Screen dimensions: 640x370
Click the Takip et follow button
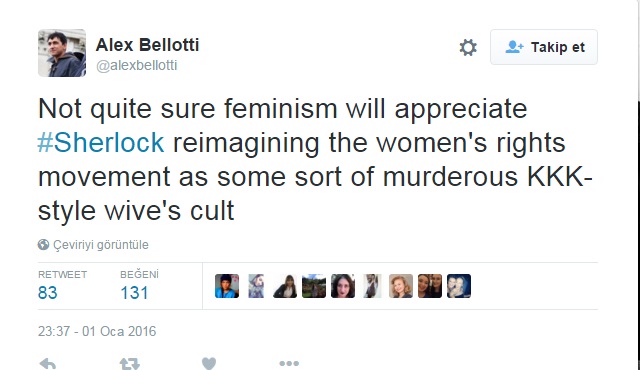[544, 47]
